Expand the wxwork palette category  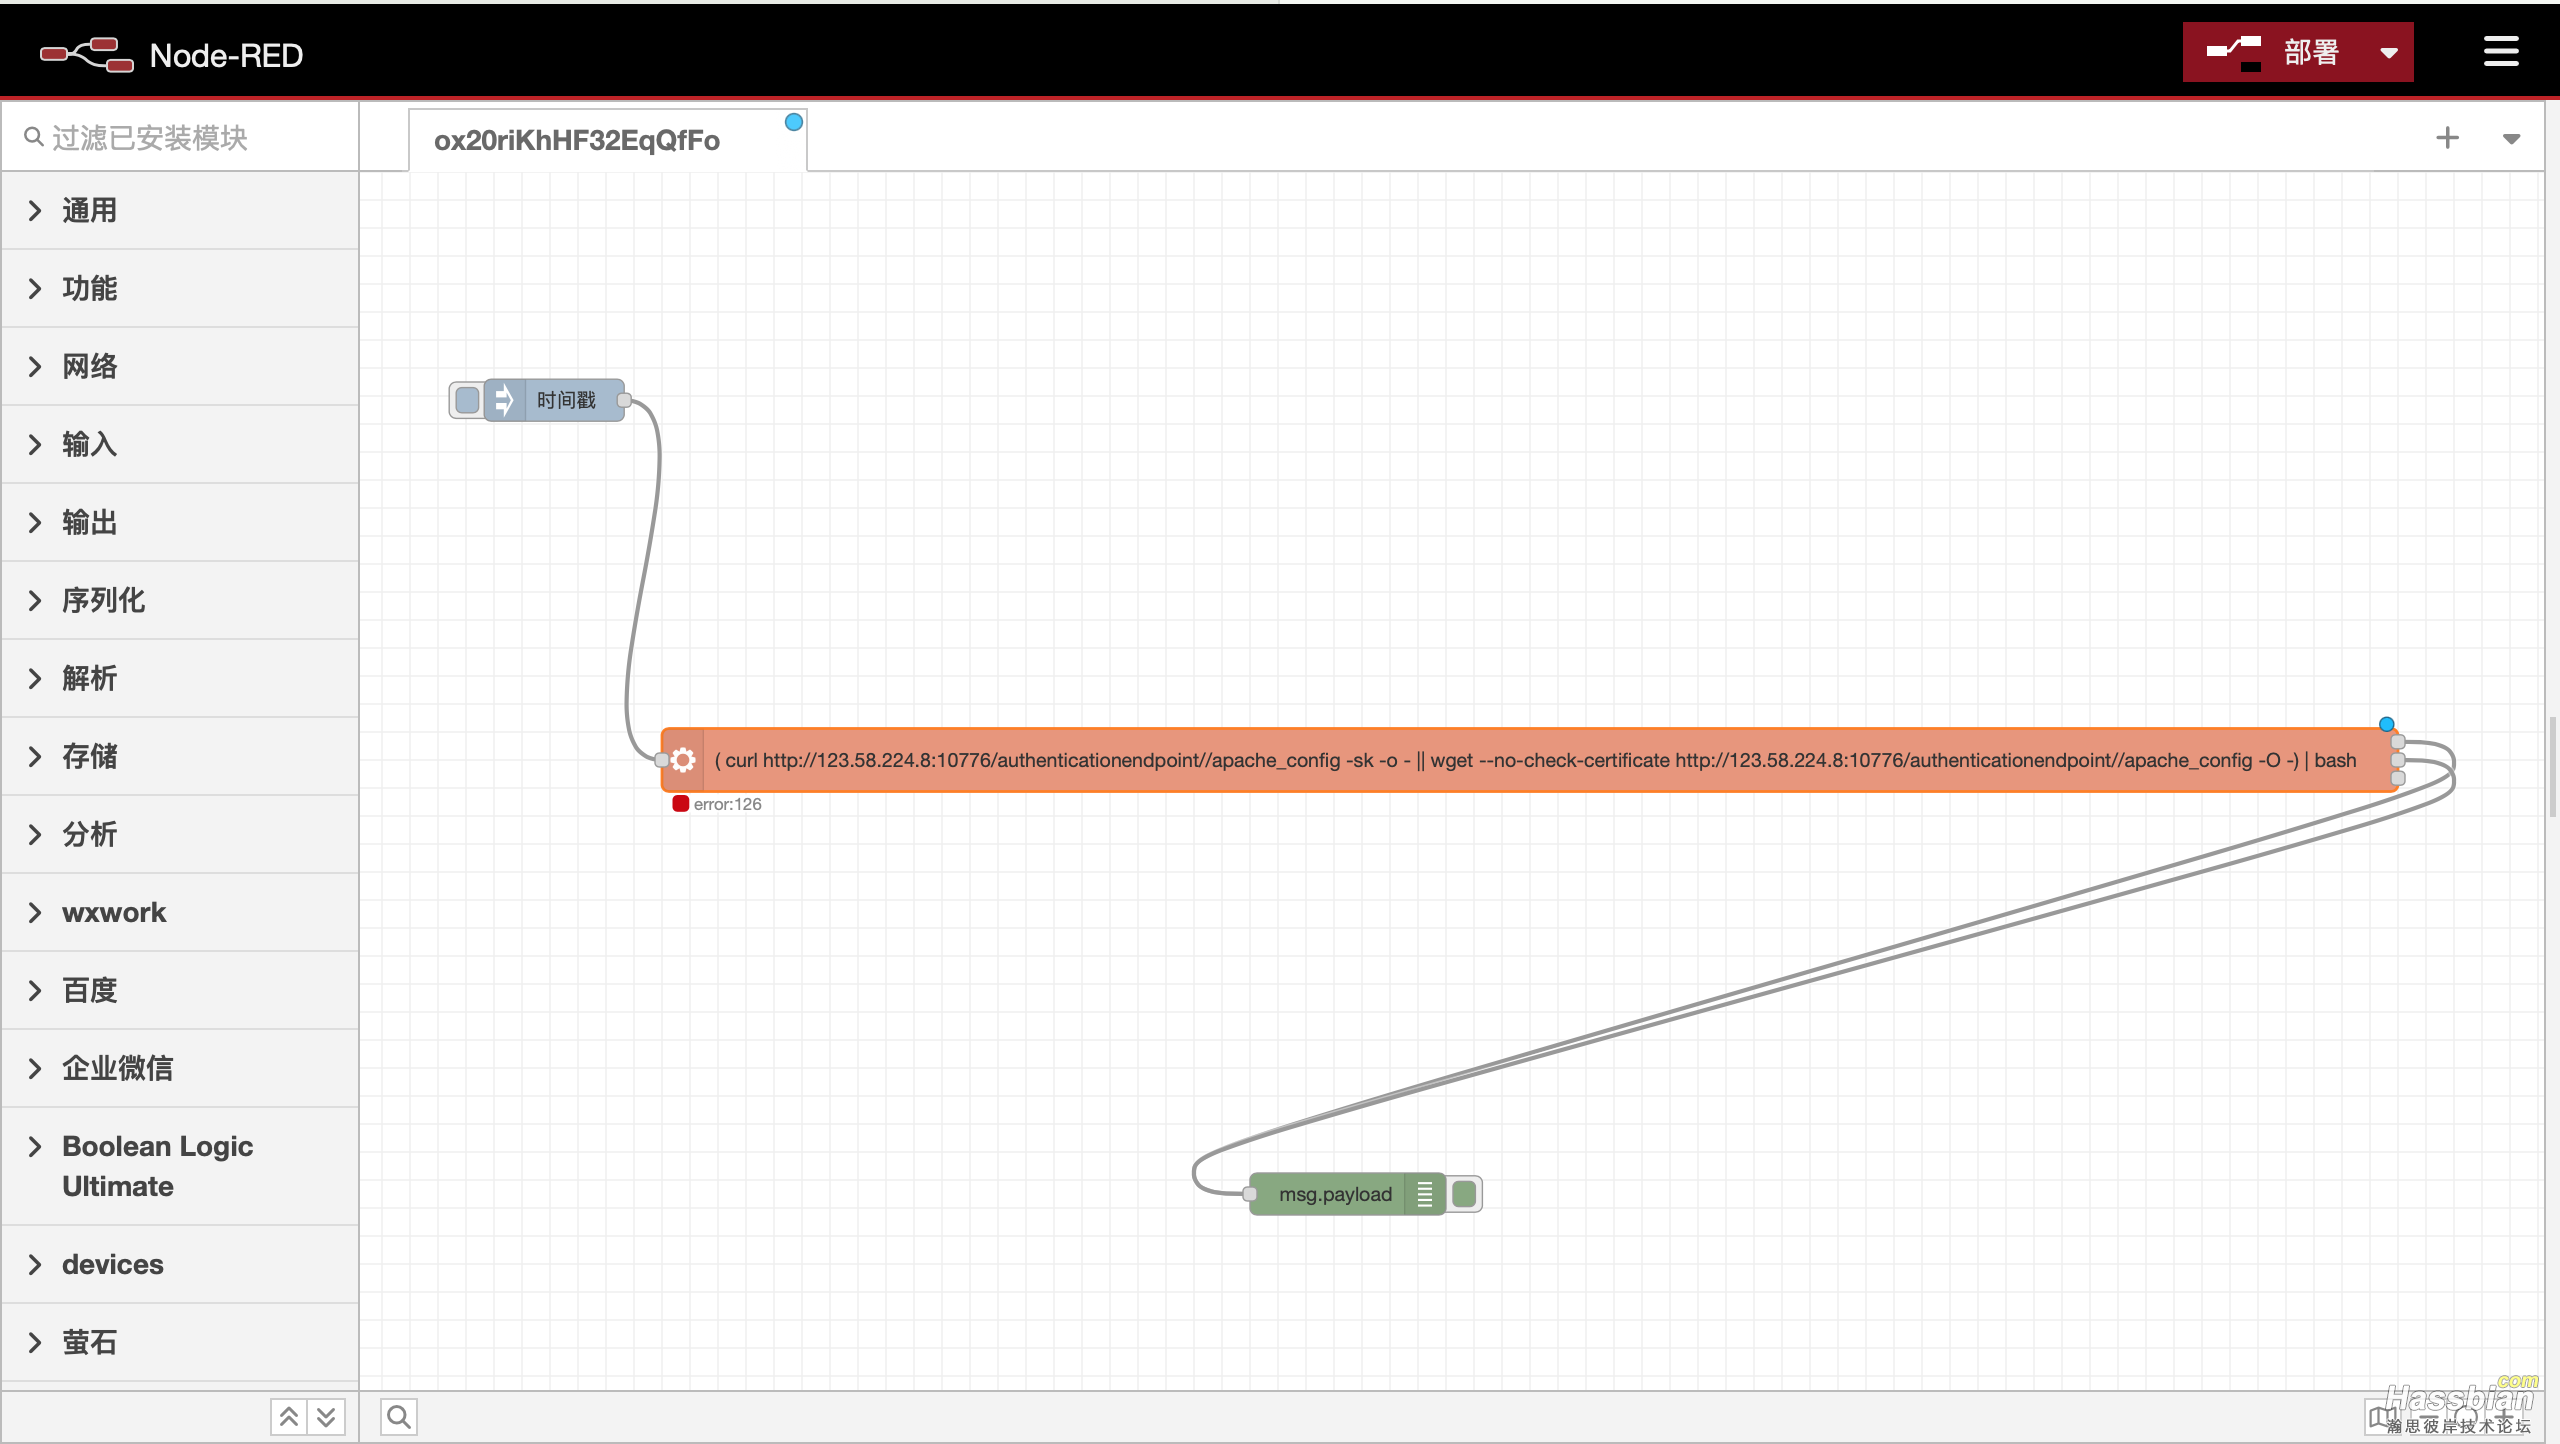180,912
